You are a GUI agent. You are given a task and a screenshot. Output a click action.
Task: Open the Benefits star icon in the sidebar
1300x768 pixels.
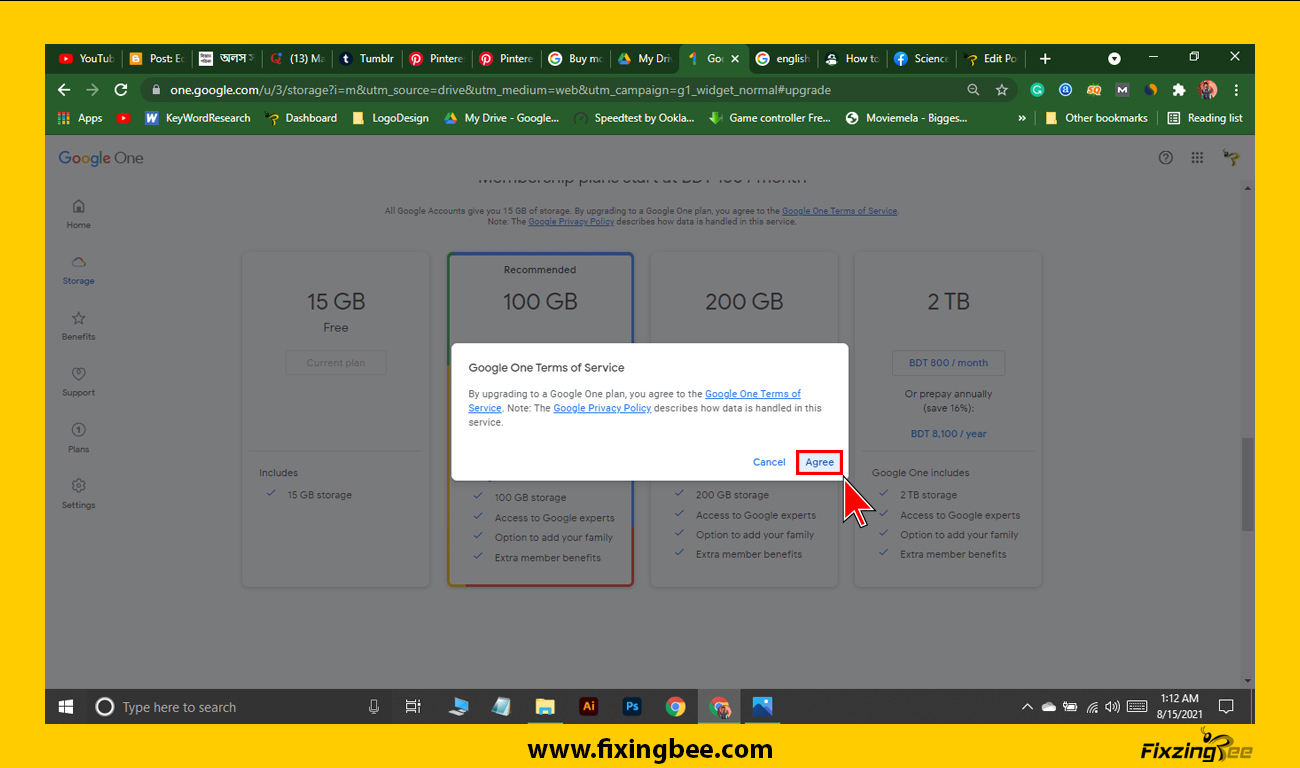coord(78,319)
